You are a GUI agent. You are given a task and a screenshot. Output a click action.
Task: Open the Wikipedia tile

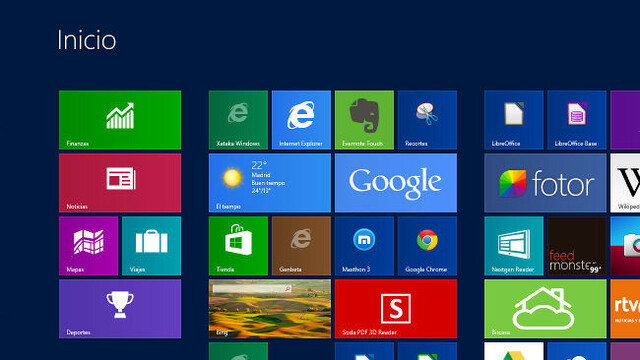625,183
